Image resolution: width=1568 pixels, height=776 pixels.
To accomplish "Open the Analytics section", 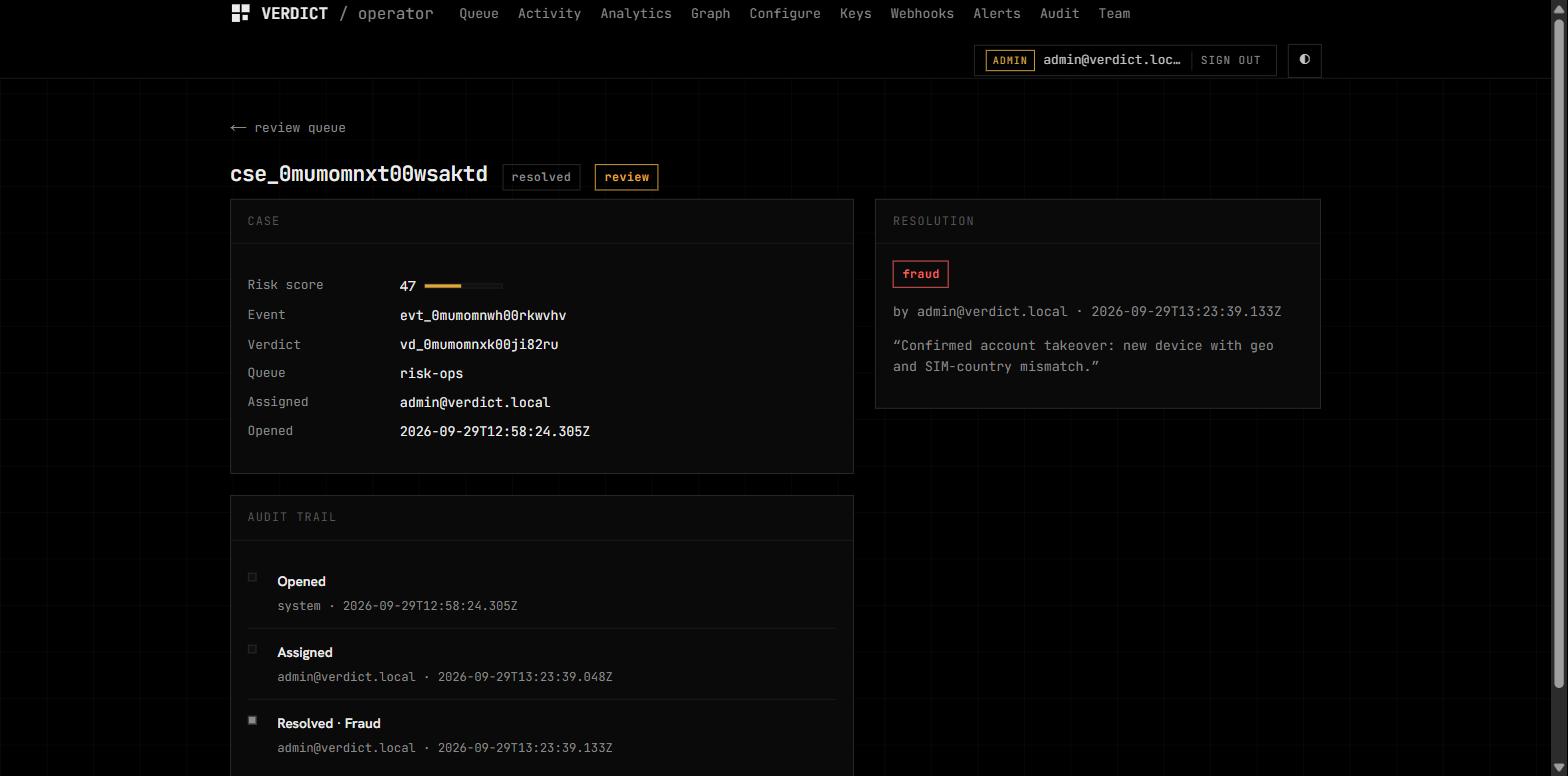I will tap(636, 14).
